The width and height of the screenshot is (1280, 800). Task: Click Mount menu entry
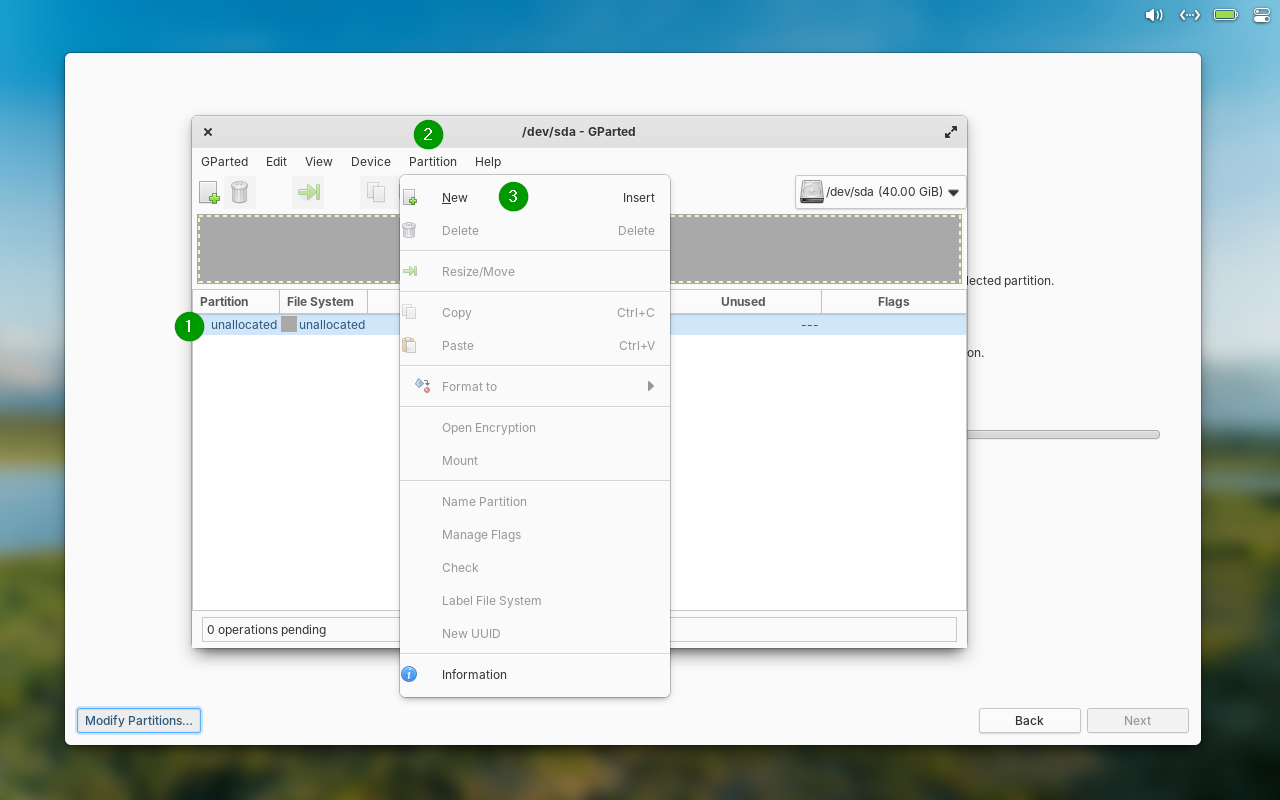coord(535,461)
